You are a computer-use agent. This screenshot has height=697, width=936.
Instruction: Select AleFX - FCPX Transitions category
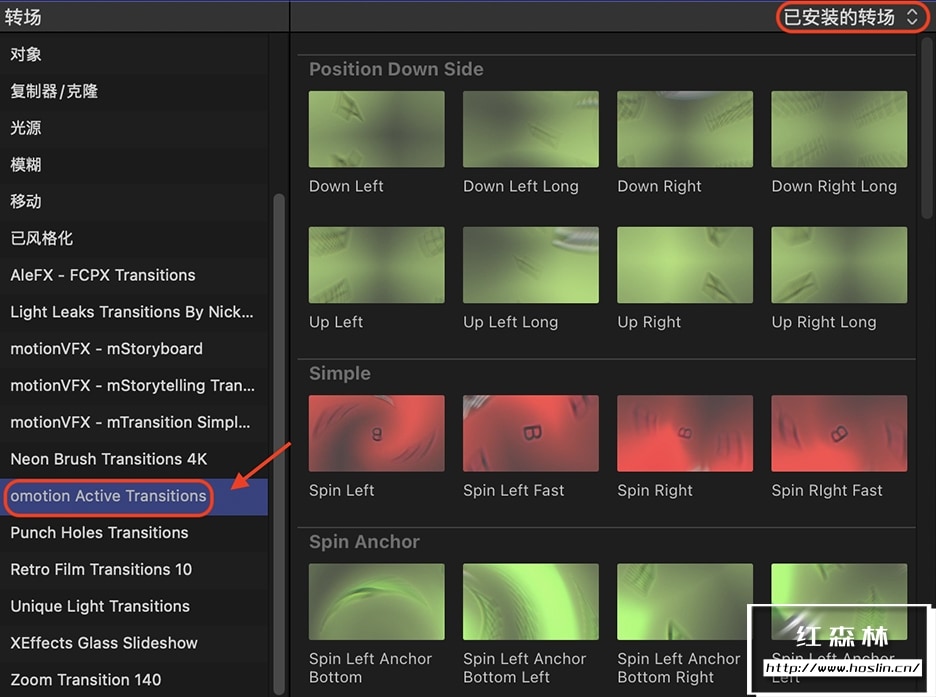tap(103, 275)
